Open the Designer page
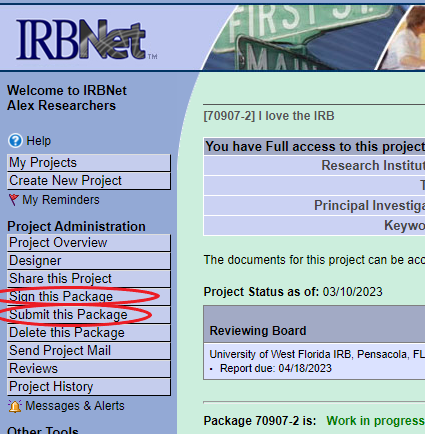Image resolution: width=425 pixels, height=434 pixels. [89, 261]
